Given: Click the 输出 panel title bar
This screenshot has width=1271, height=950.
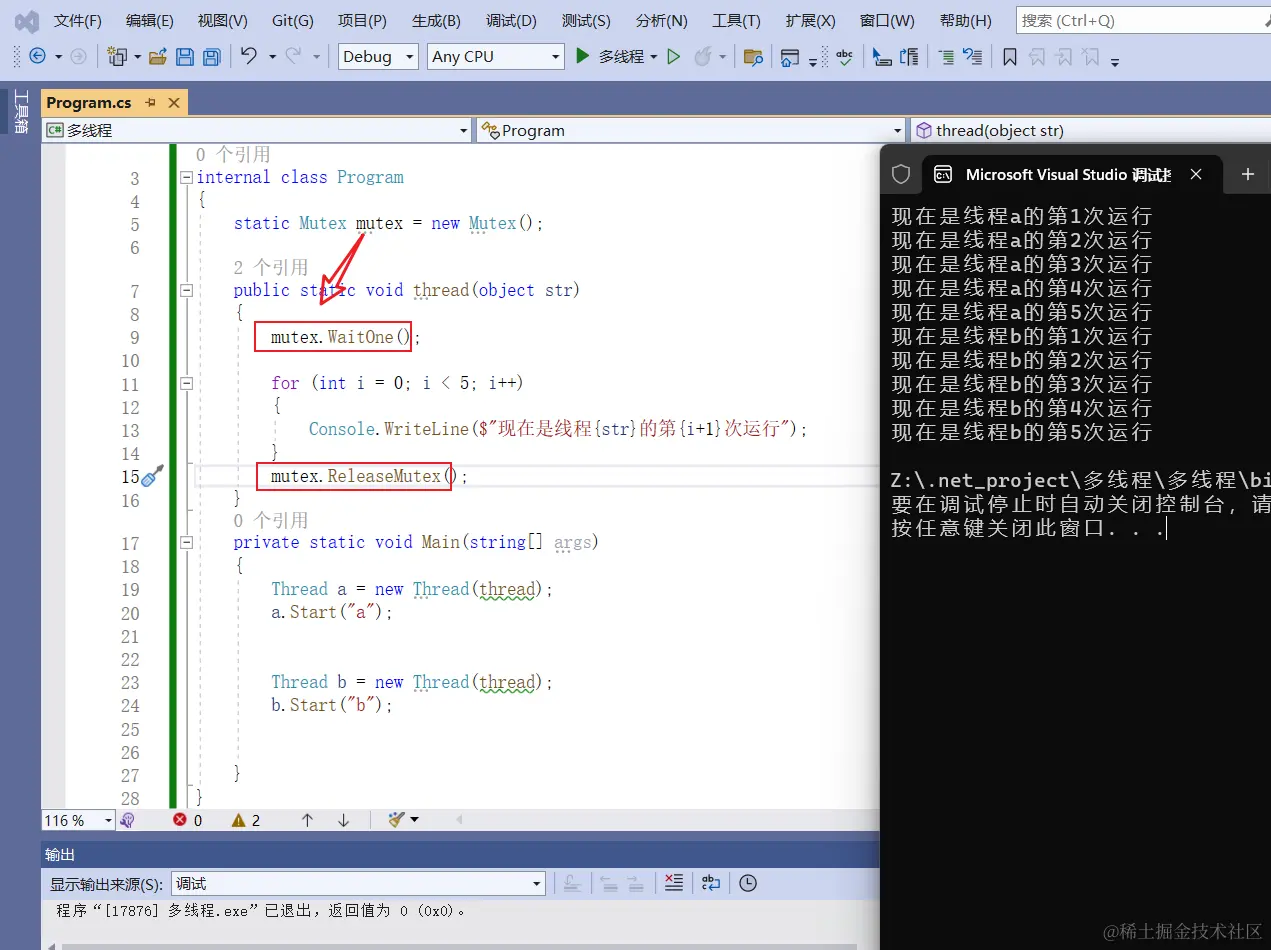Looking at the screenshot, I should pos(460,855).
